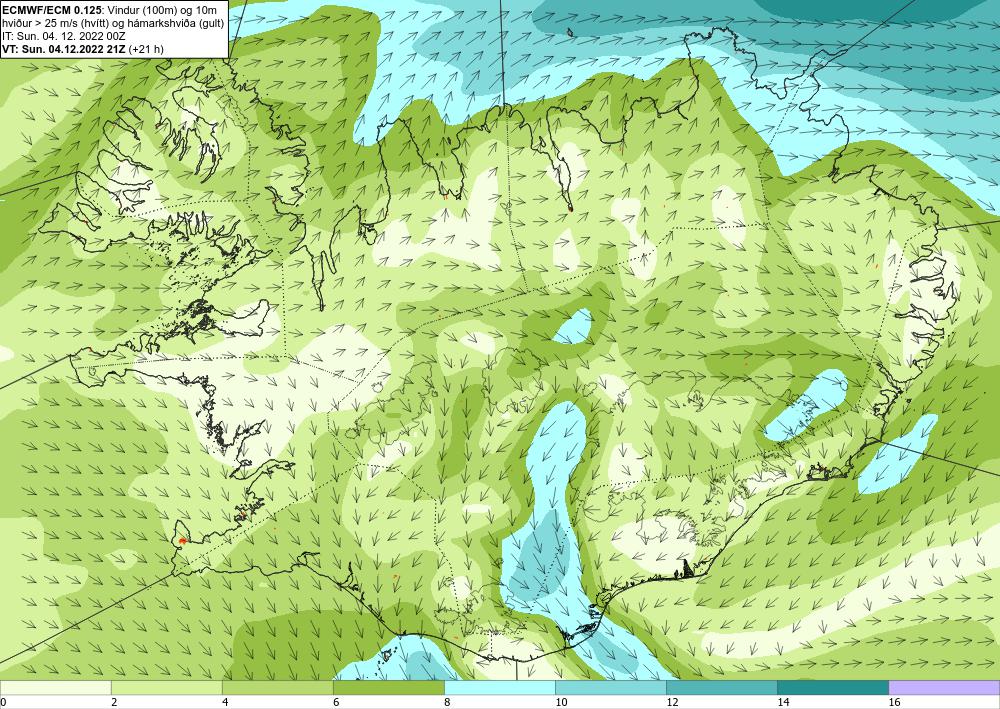Click the 'ECMWF/ECM 0.125' title text
The width and height of the screenshot is (1000, 709).
click(x=52, y=9)
